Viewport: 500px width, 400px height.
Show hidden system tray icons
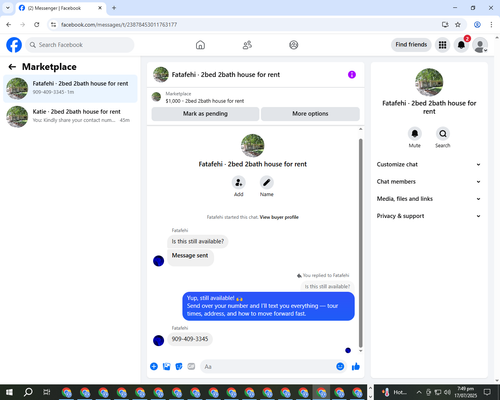(x=419, y=392)
